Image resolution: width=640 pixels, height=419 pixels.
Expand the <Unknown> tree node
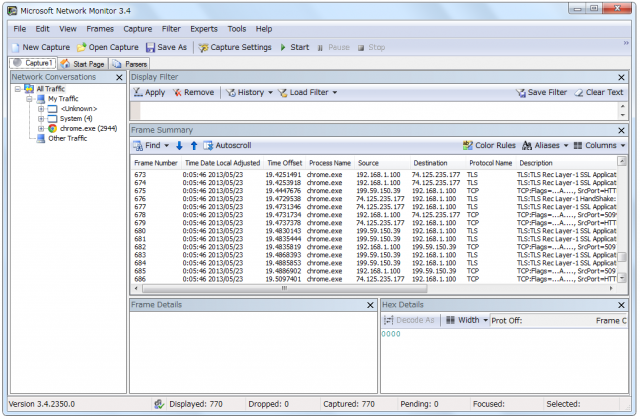point(41,109)
